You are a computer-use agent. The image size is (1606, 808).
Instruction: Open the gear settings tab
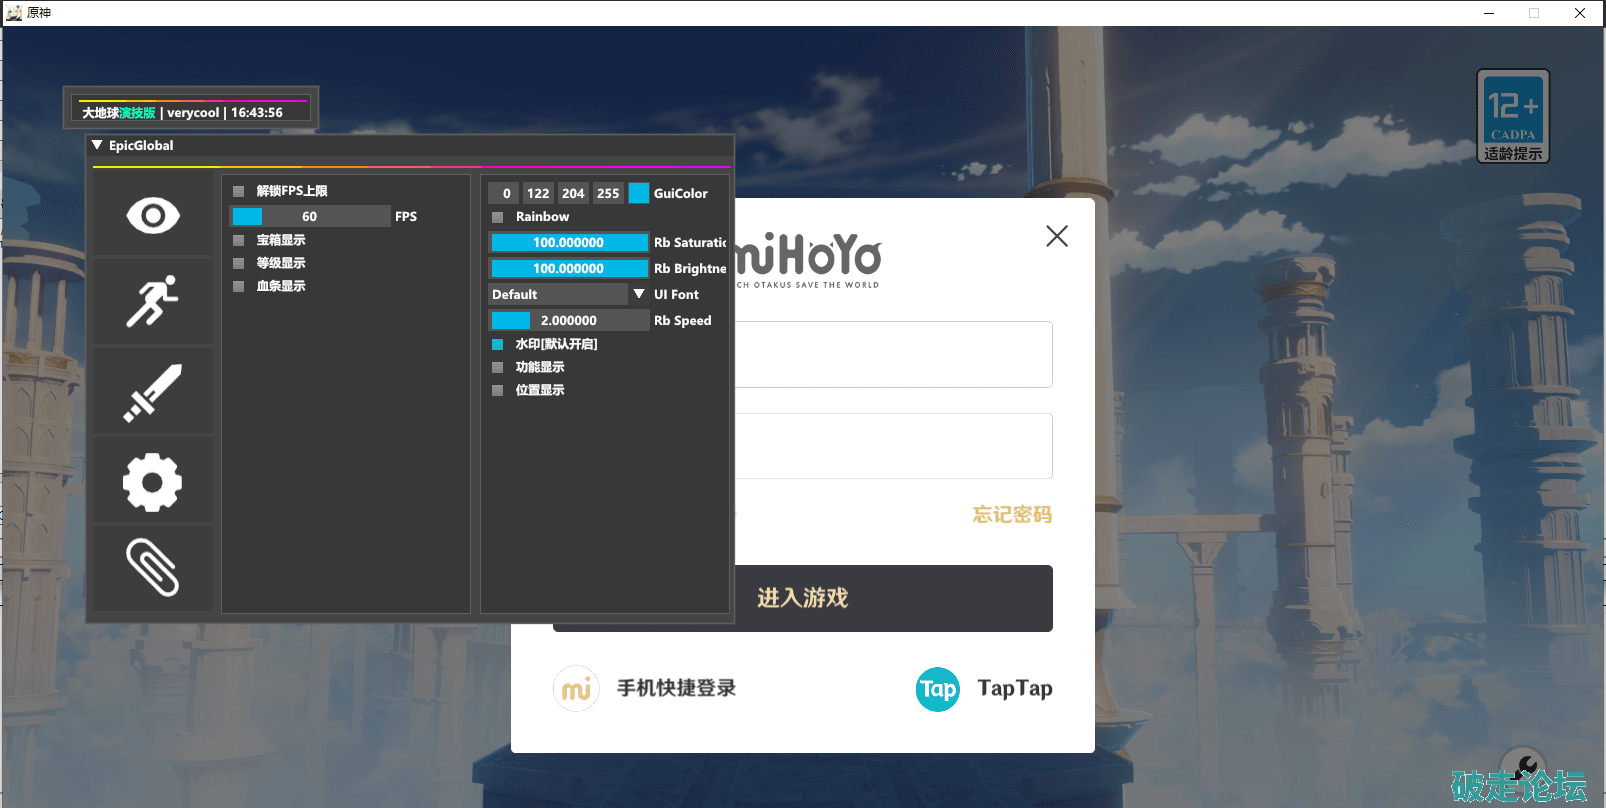pos(153,482)
